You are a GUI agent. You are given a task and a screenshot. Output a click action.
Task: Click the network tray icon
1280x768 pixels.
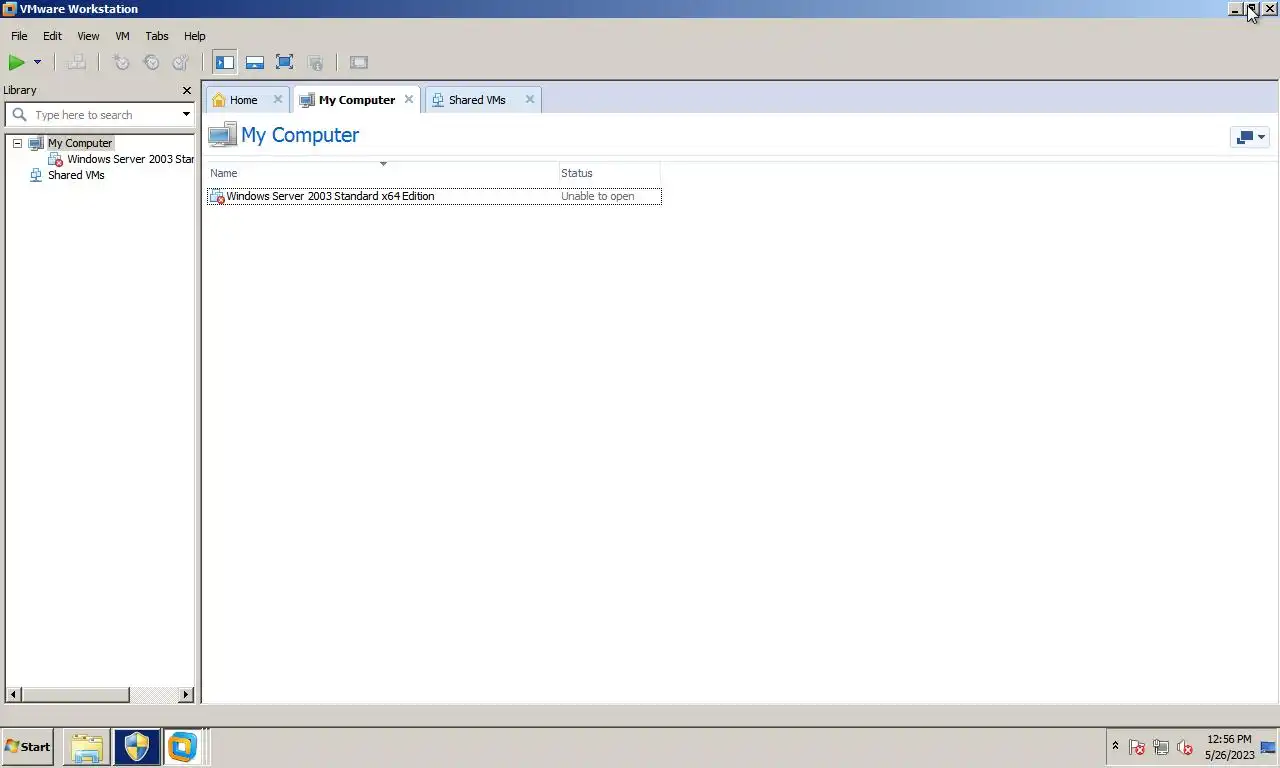(1161, 747)
